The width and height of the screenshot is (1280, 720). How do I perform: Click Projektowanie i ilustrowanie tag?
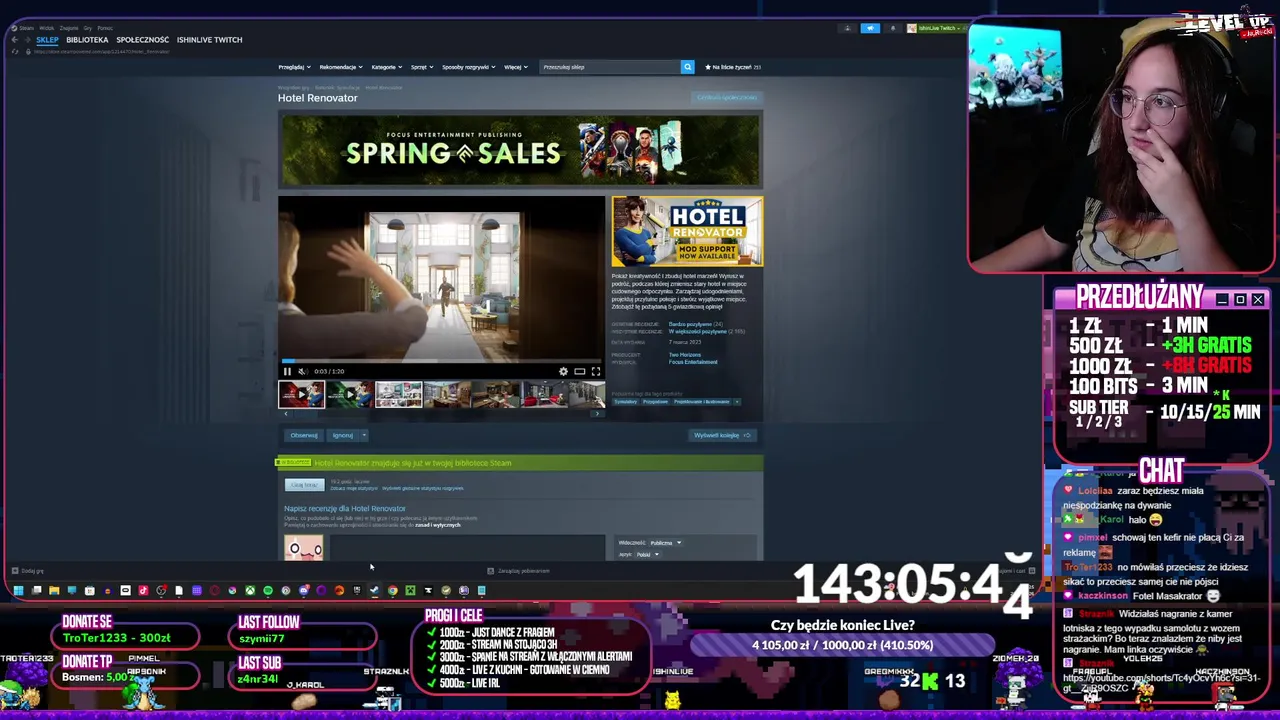702,402
